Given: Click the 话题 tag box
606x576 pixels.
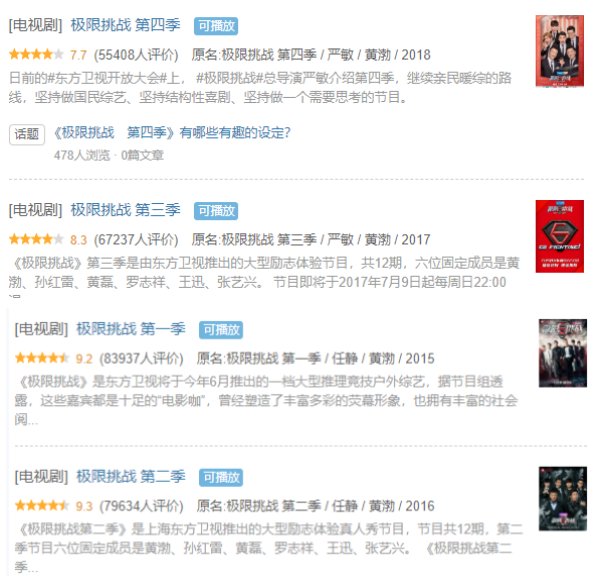Looking at the screenshot, I should pos(27,134).
